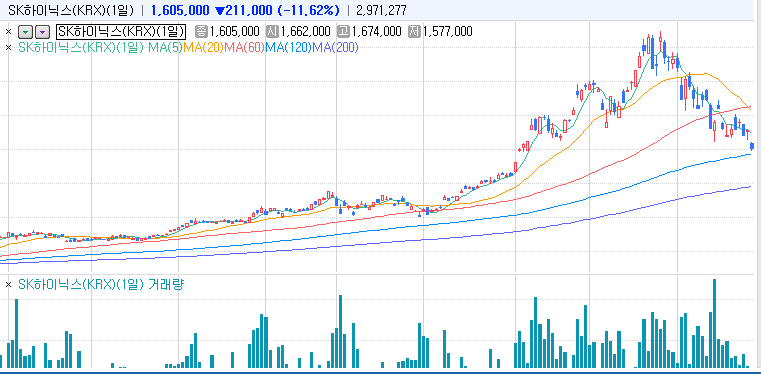
Task: Click the 시 opening price icon
Action: click(x=272, y=32)
